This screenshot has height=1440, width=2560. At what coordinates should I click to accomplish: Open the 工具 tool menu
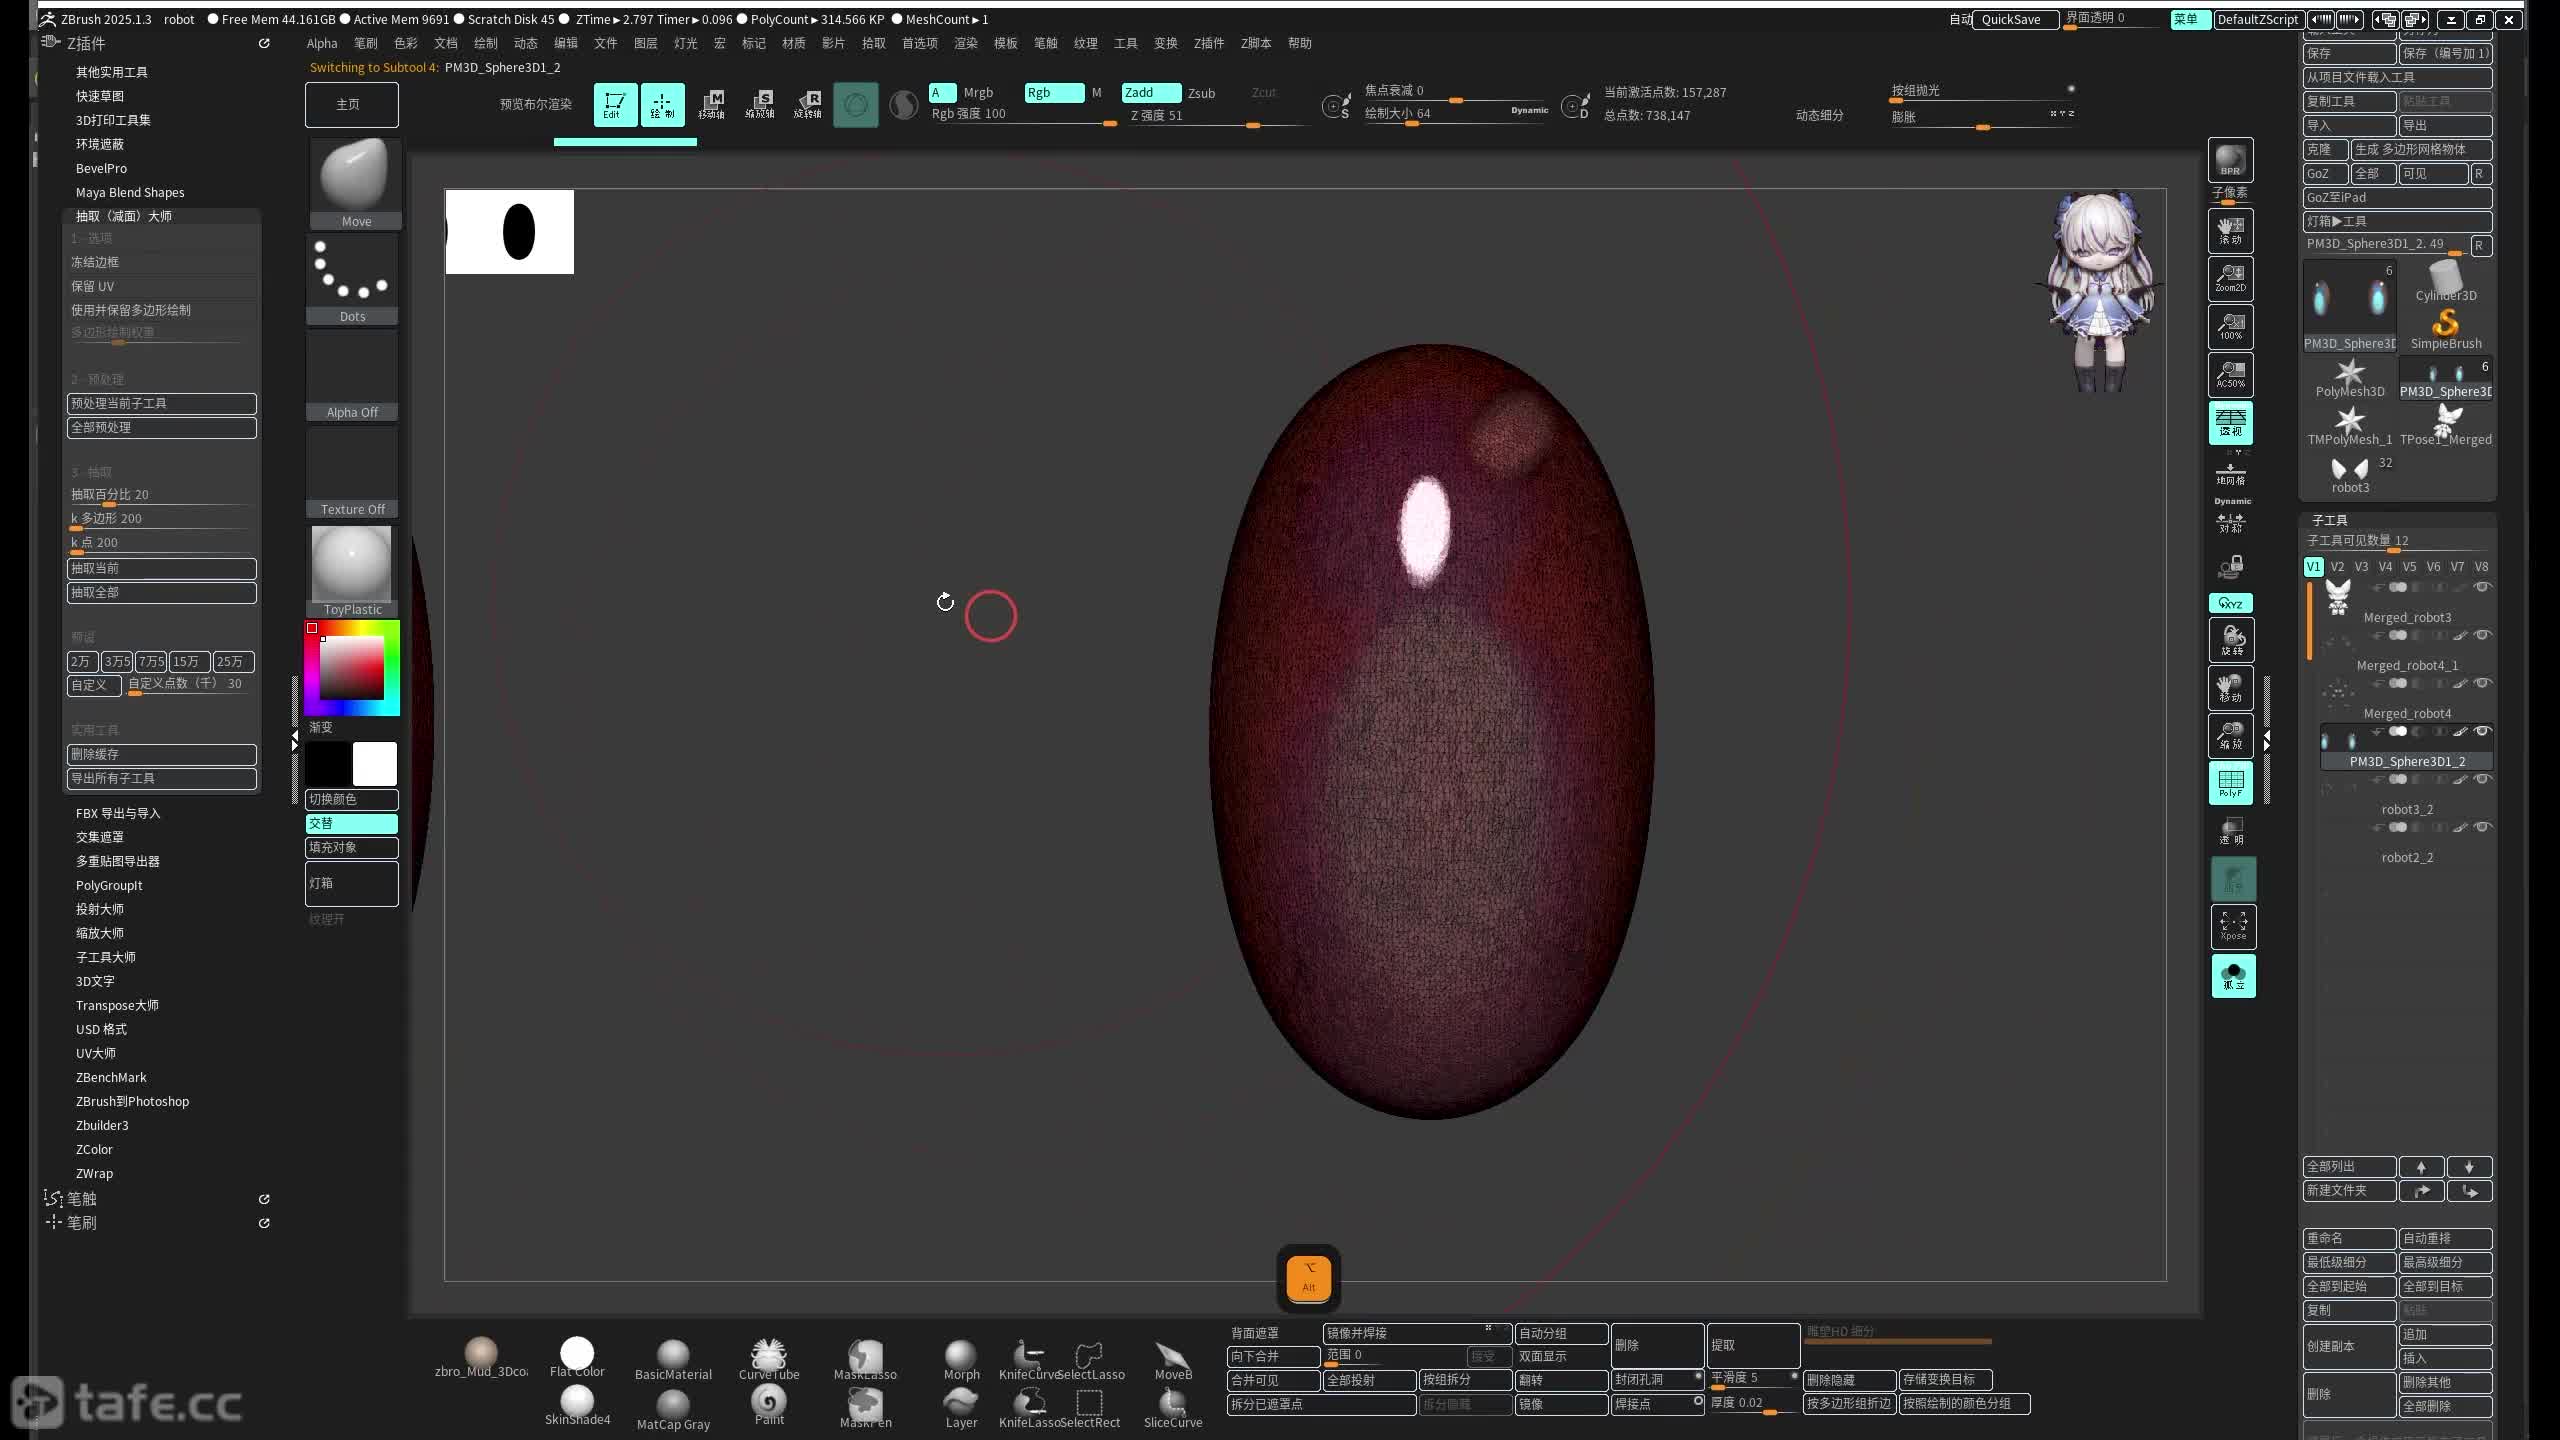pos(1126,43)
